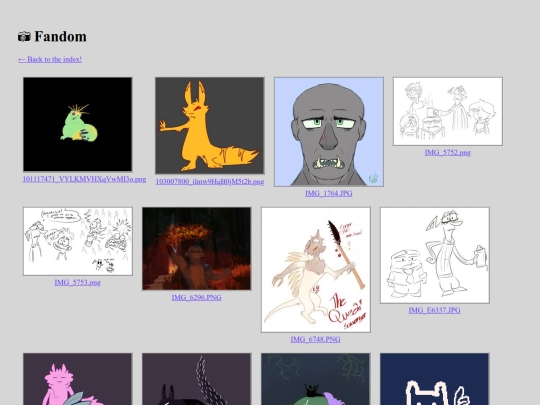Open the white outline thumbs-up cat thumbnail
The width and height of the screenshot is (540, 405).
point(435,379)
